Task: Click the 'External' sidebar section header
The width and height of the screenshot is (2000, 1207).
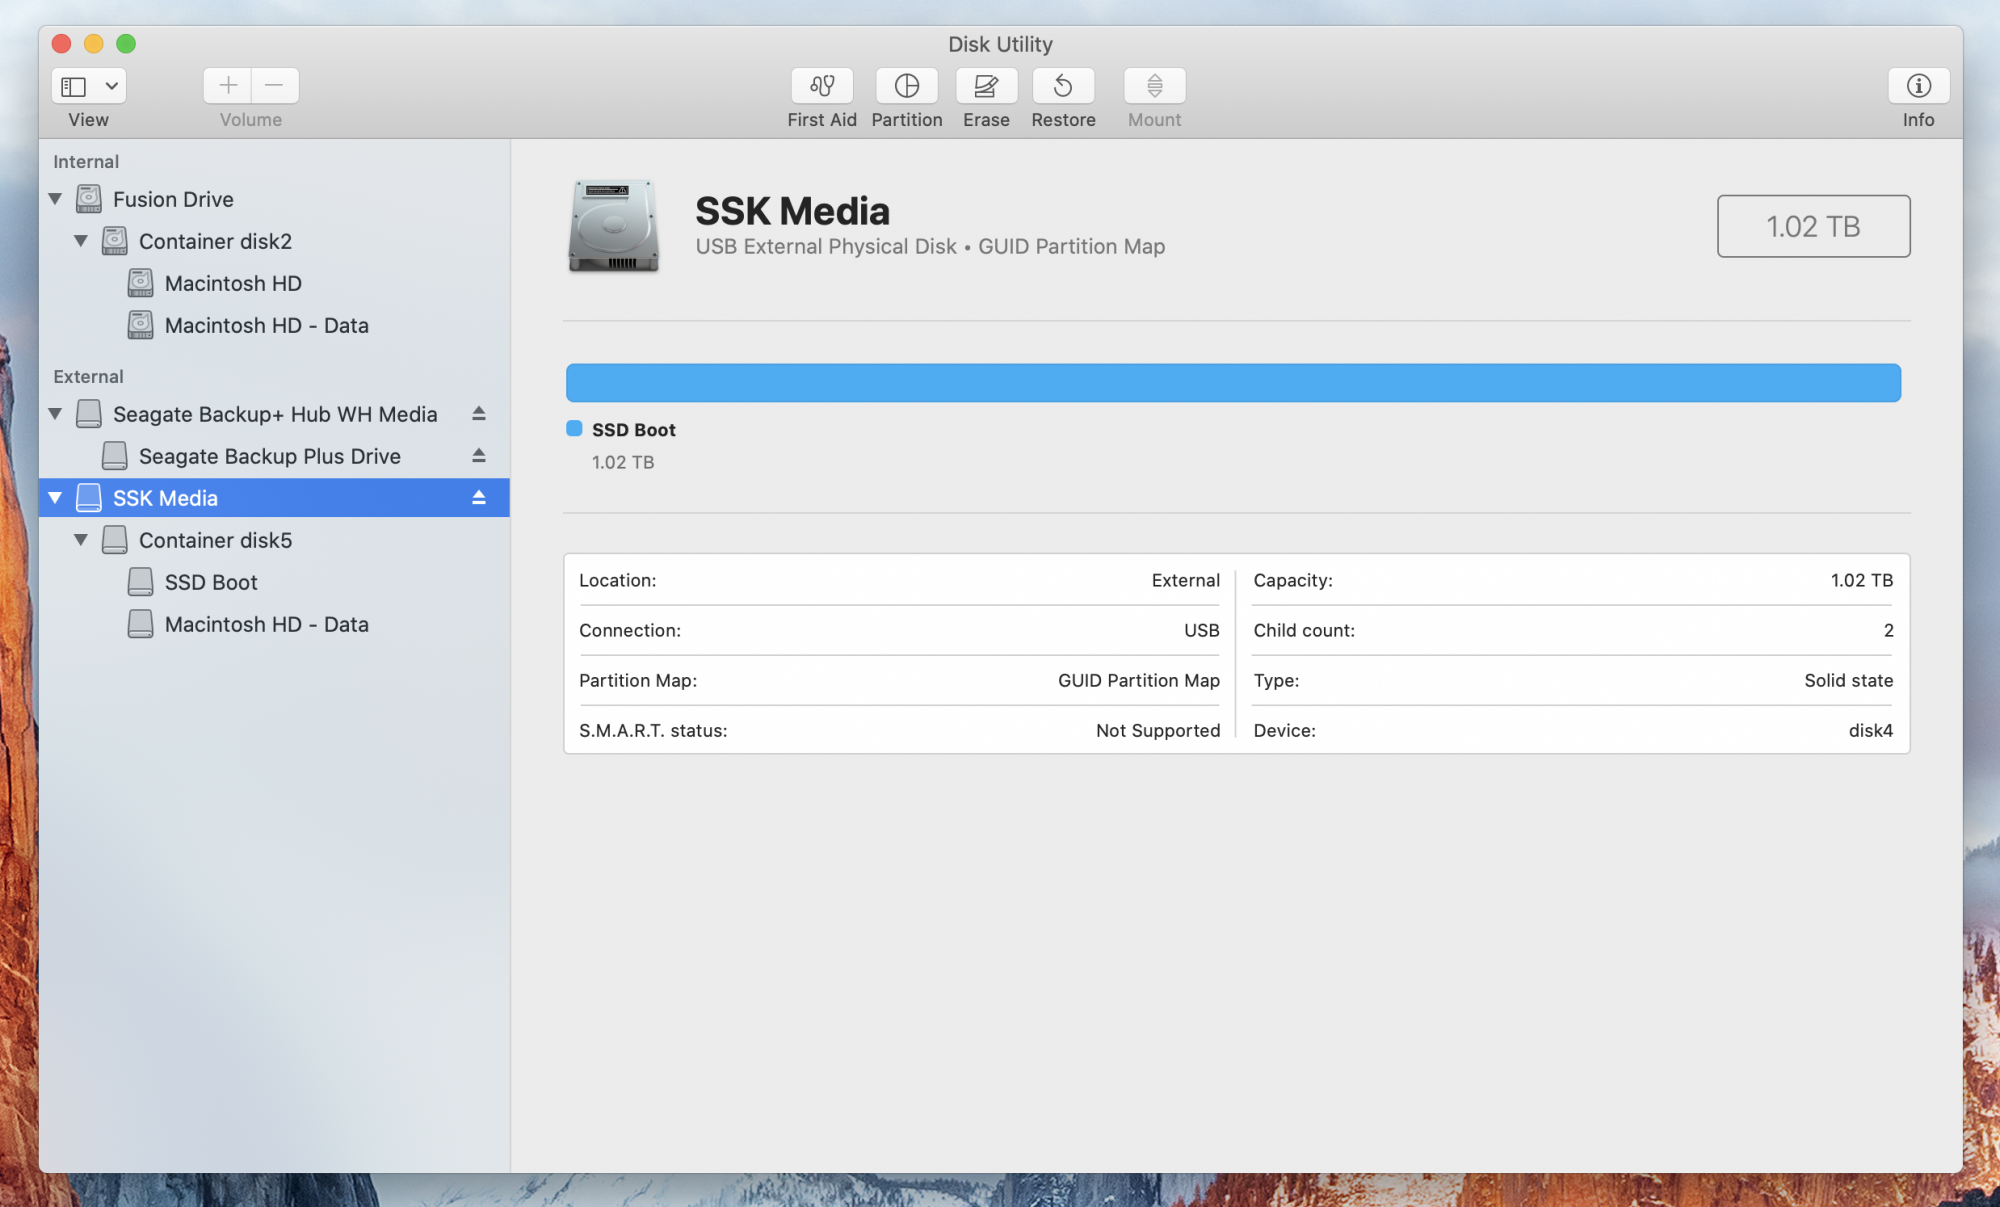Action: click(x=89, y=377)
